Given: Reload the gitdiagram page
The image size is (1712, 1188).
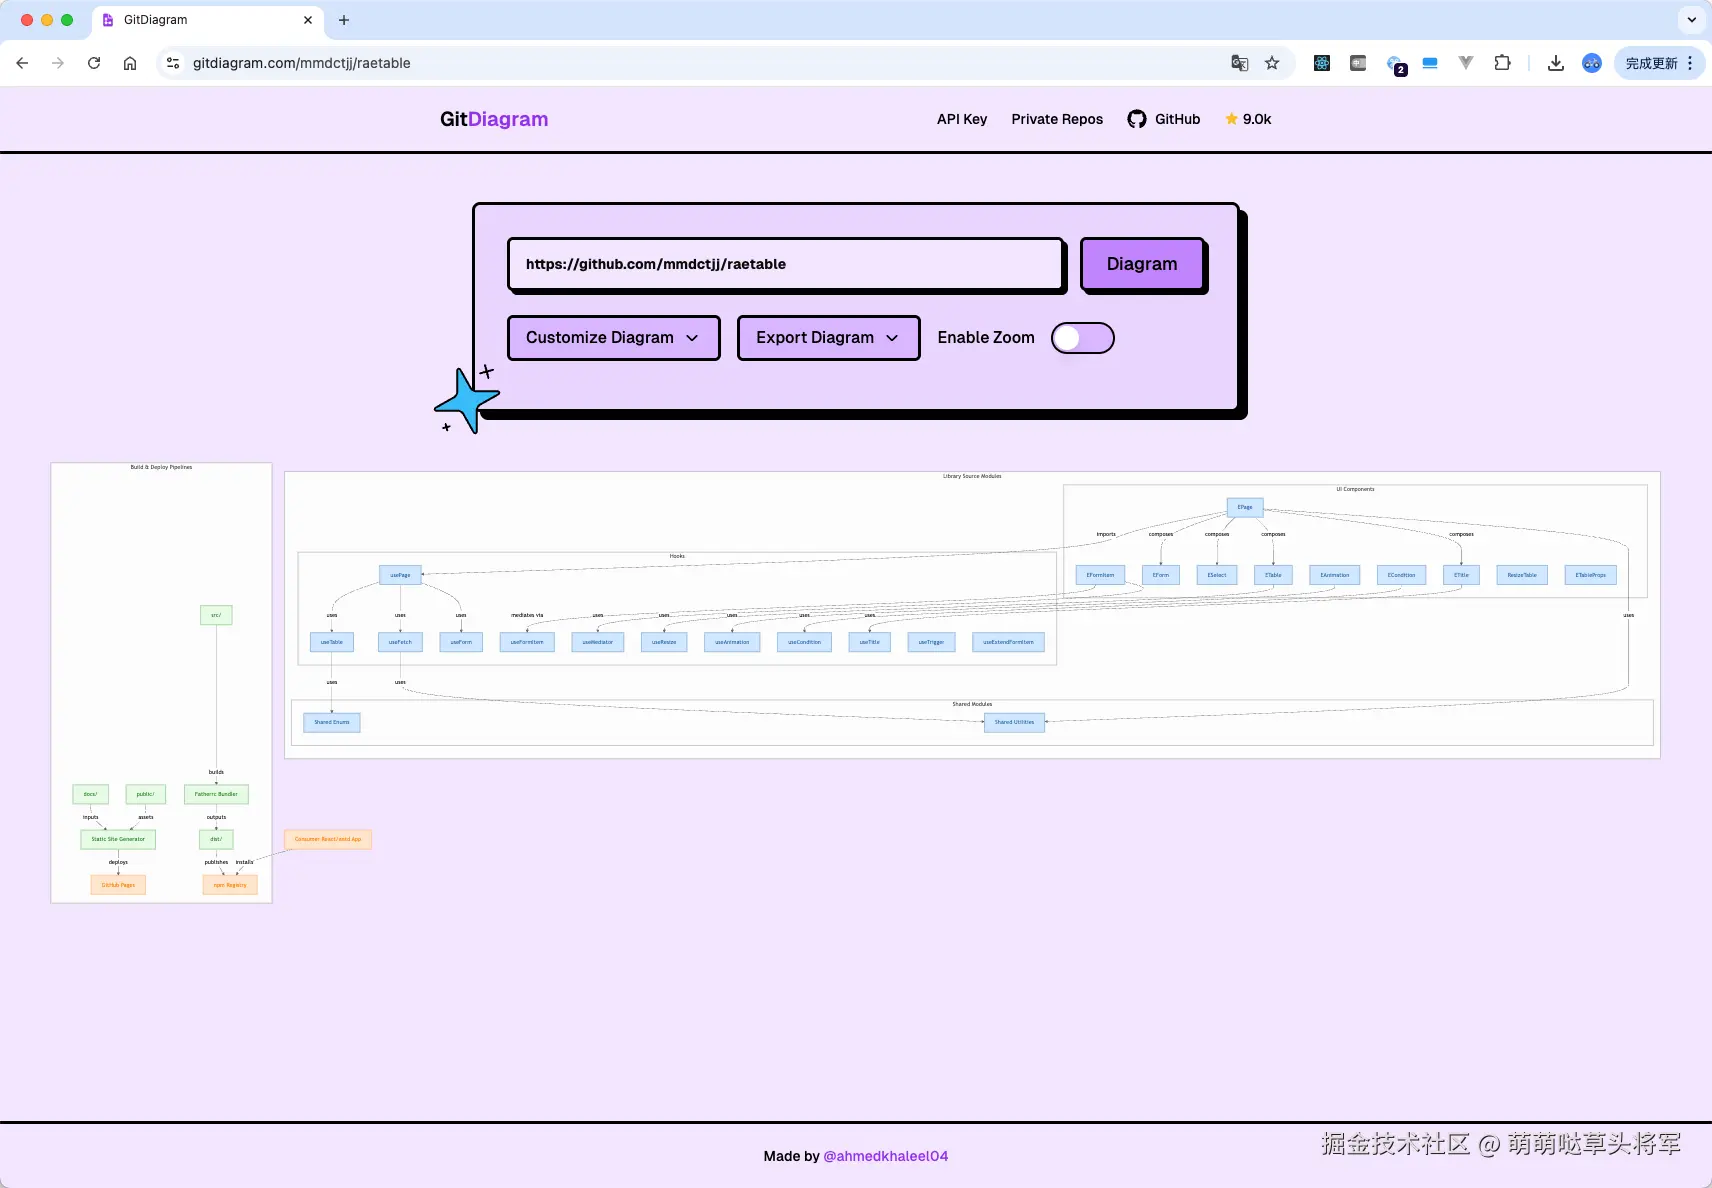Looking at the screenshot, I should (x=94, y=63).
